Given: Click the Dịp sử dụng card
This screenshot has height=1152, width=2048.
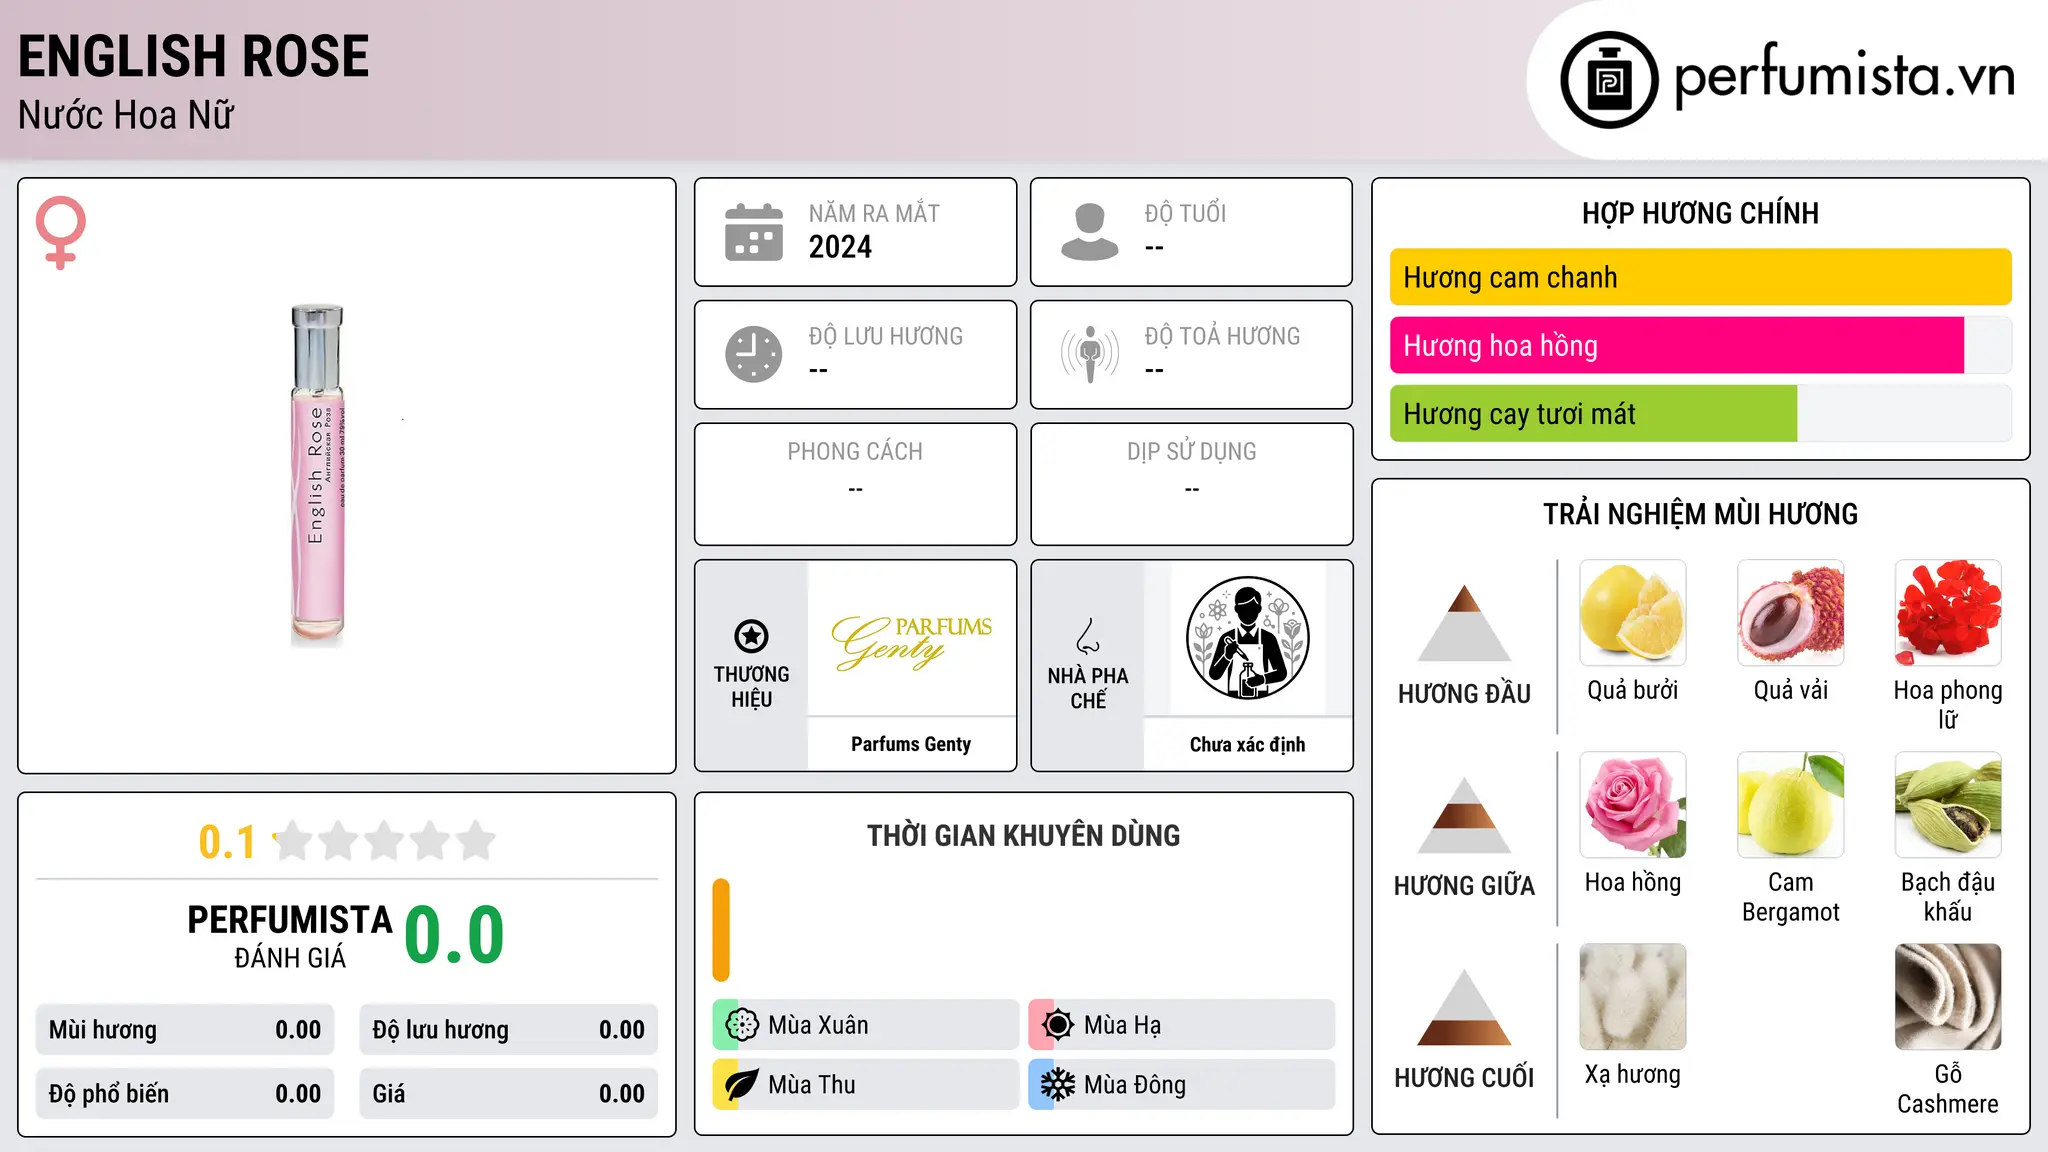Looking at the screenshot, I should coord(1191,484).
